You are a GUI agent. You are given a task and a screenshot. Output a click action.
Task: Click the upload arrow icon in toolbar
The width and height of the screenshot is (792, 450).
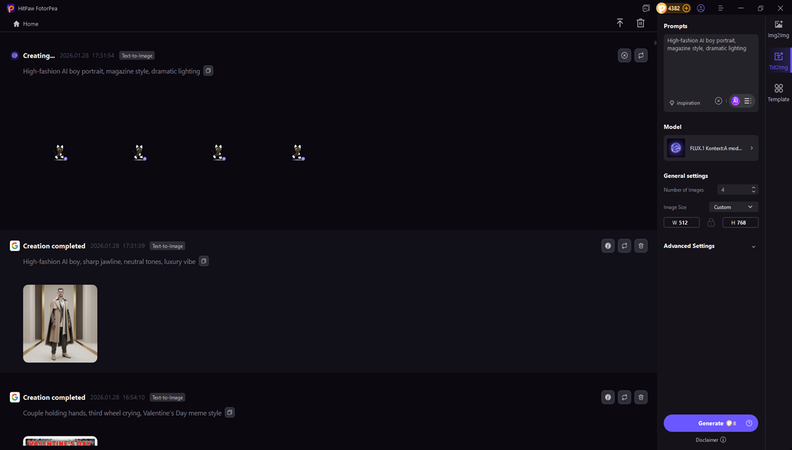point(620,23)
